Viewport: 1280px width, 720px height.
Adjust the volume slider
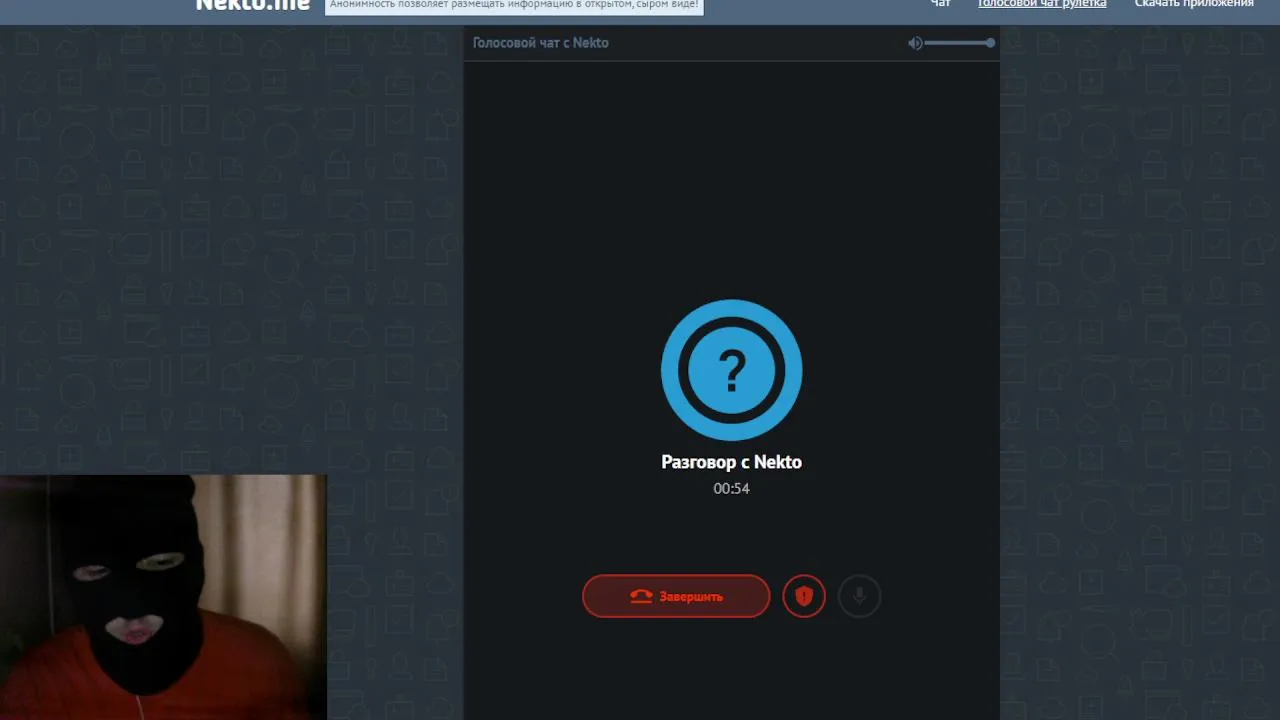point(959,43)
